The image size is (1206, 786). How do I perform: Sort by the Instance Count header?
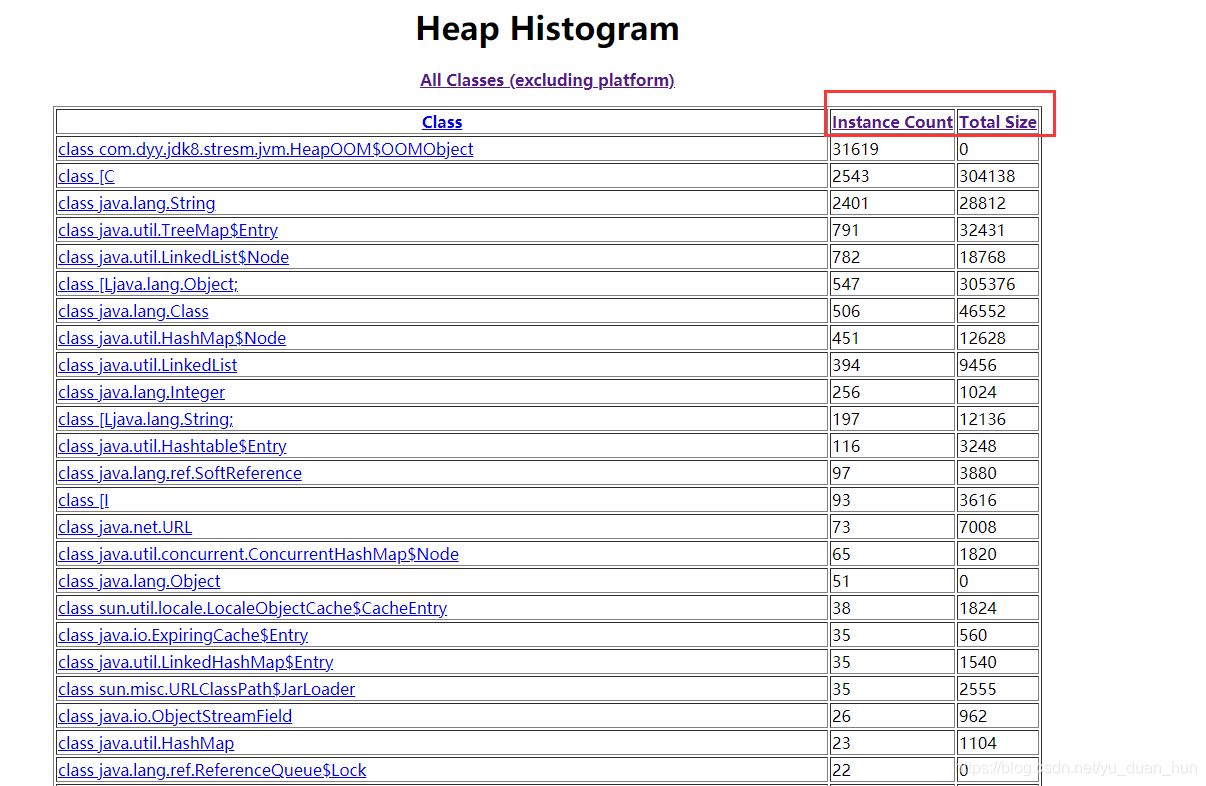click(x=892, y=122)
